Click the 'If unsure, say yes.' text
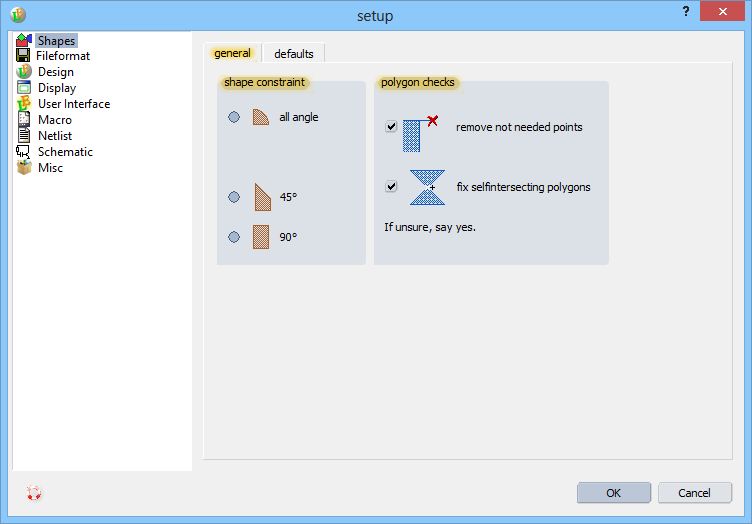The image size is (752, 524). pyautogui.click(x=430, y=227)
